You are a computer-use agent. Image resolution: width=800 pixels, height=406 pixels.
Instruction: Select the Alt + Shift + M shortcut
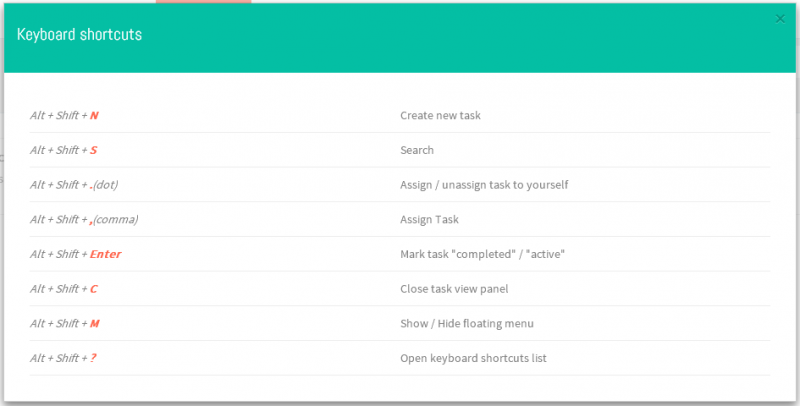click(x=65, y=323)
